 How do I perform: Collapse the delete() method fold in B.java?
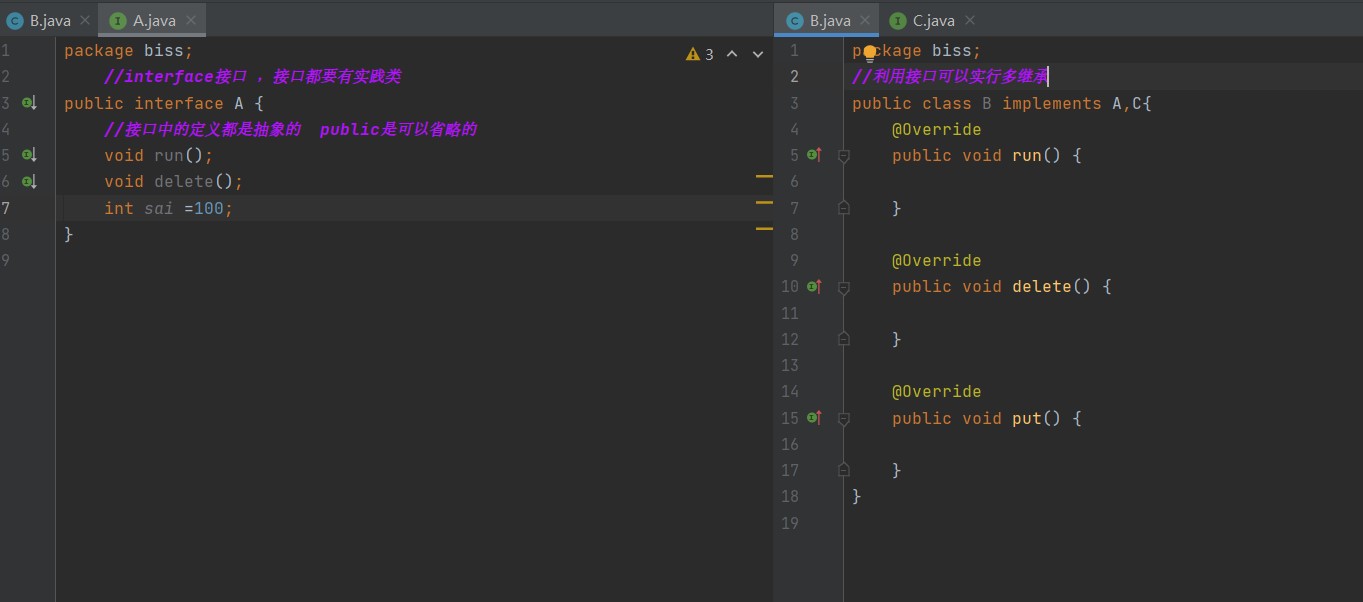click(x=844, y=287)
